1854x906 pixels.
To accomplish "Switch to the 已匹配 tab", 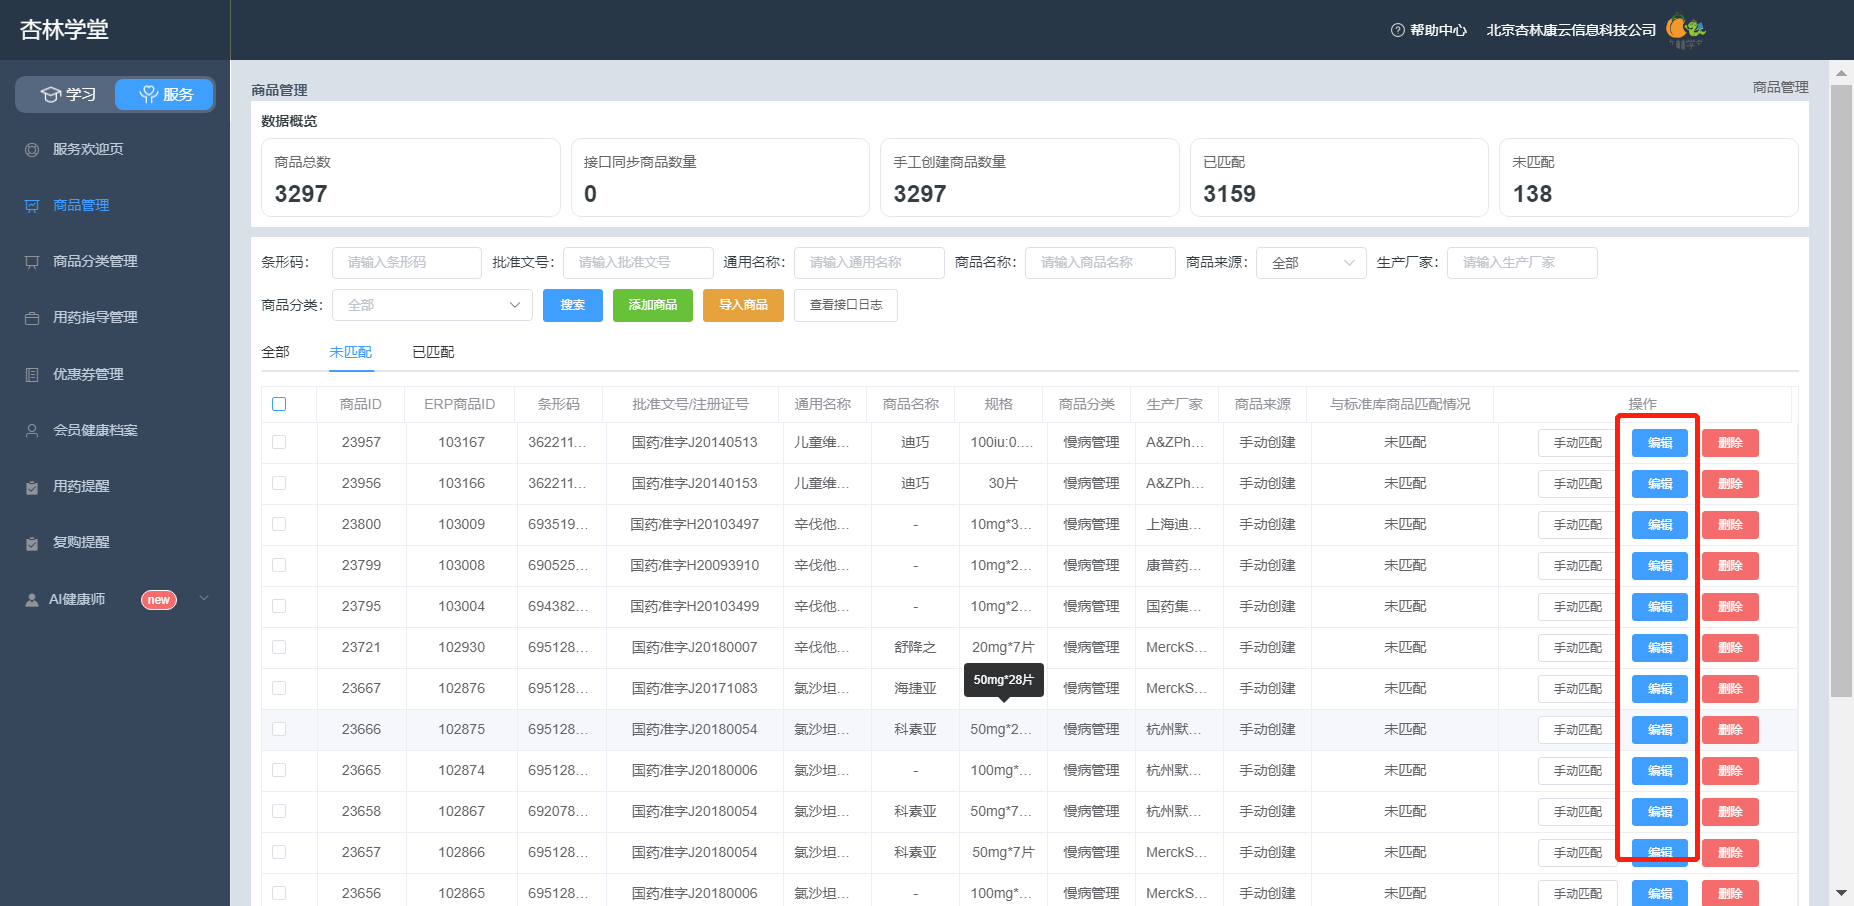I will click(433, 352).
